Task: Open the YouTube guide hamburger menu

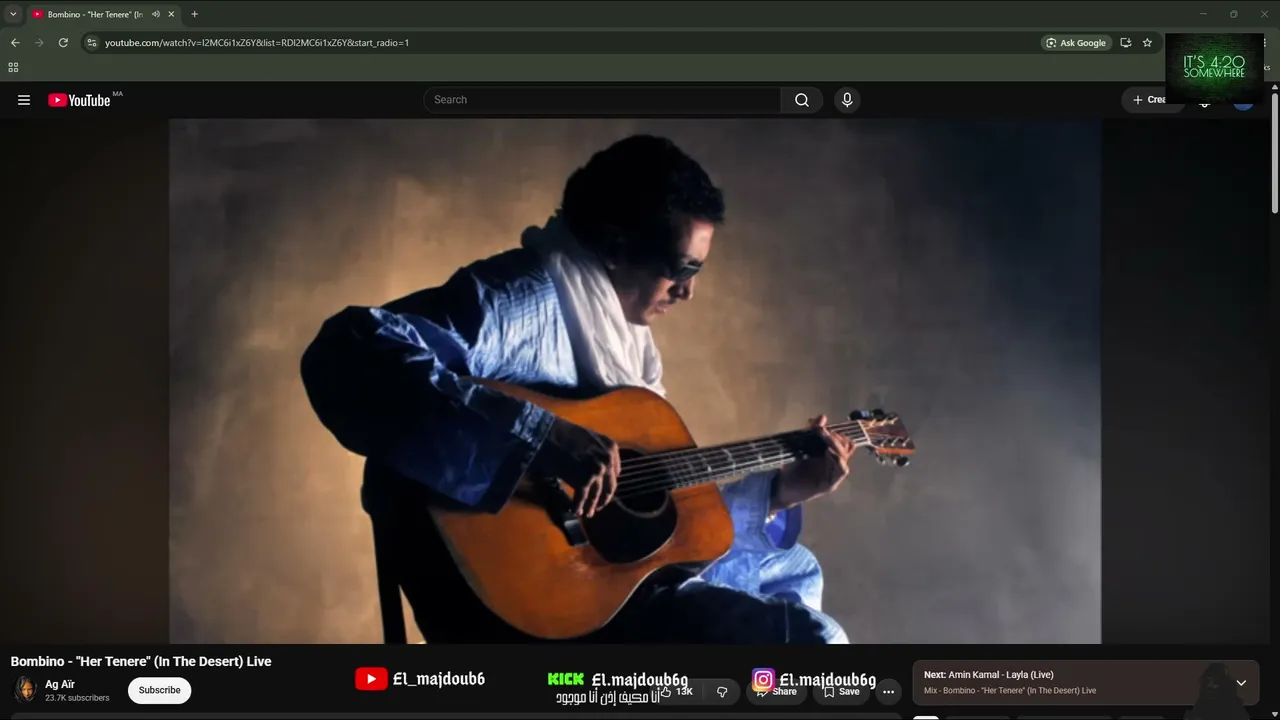Action: click(24, 100)
